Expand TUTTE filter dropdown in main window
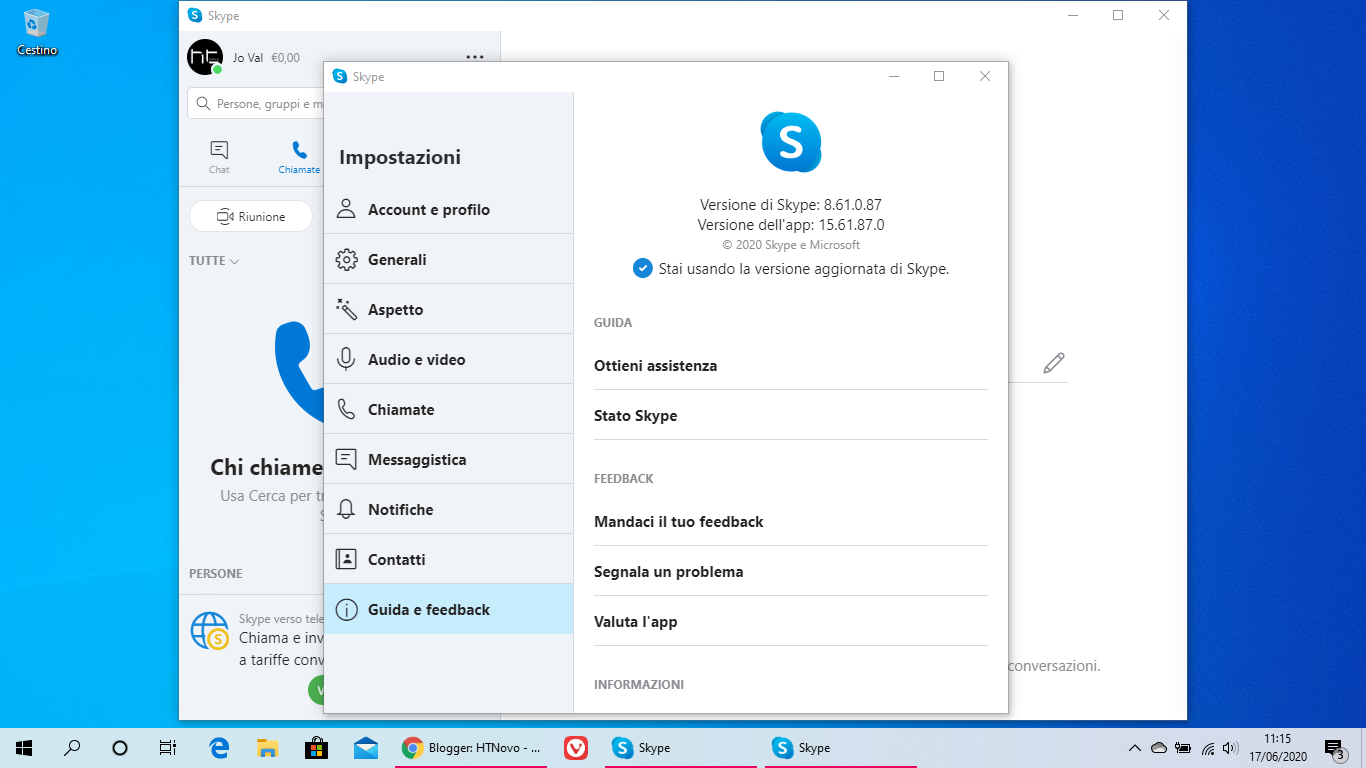 [214, 261]
